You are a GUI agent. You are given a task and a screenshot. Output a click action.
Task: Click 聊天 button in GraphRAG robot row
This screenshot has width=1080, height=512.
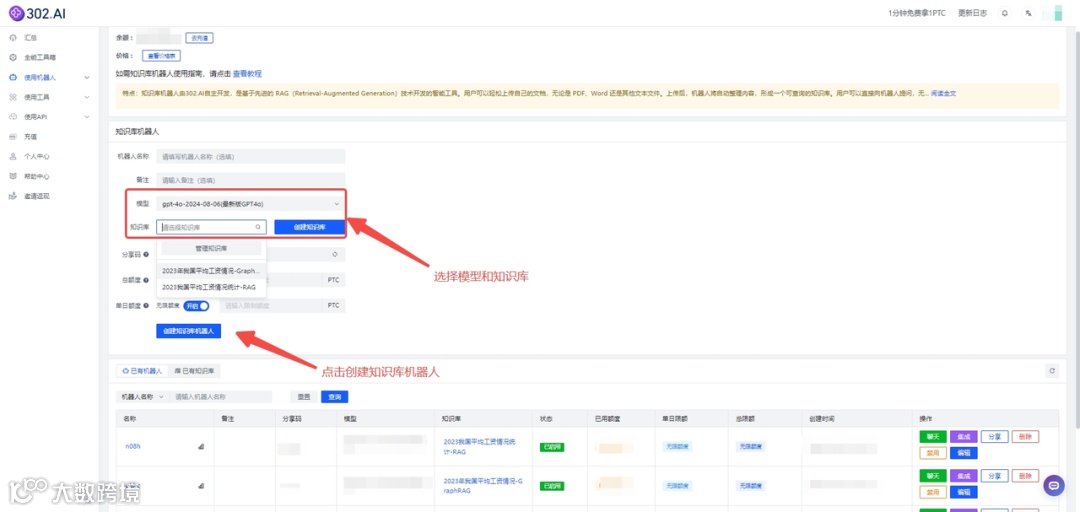(x=933, y=475)
